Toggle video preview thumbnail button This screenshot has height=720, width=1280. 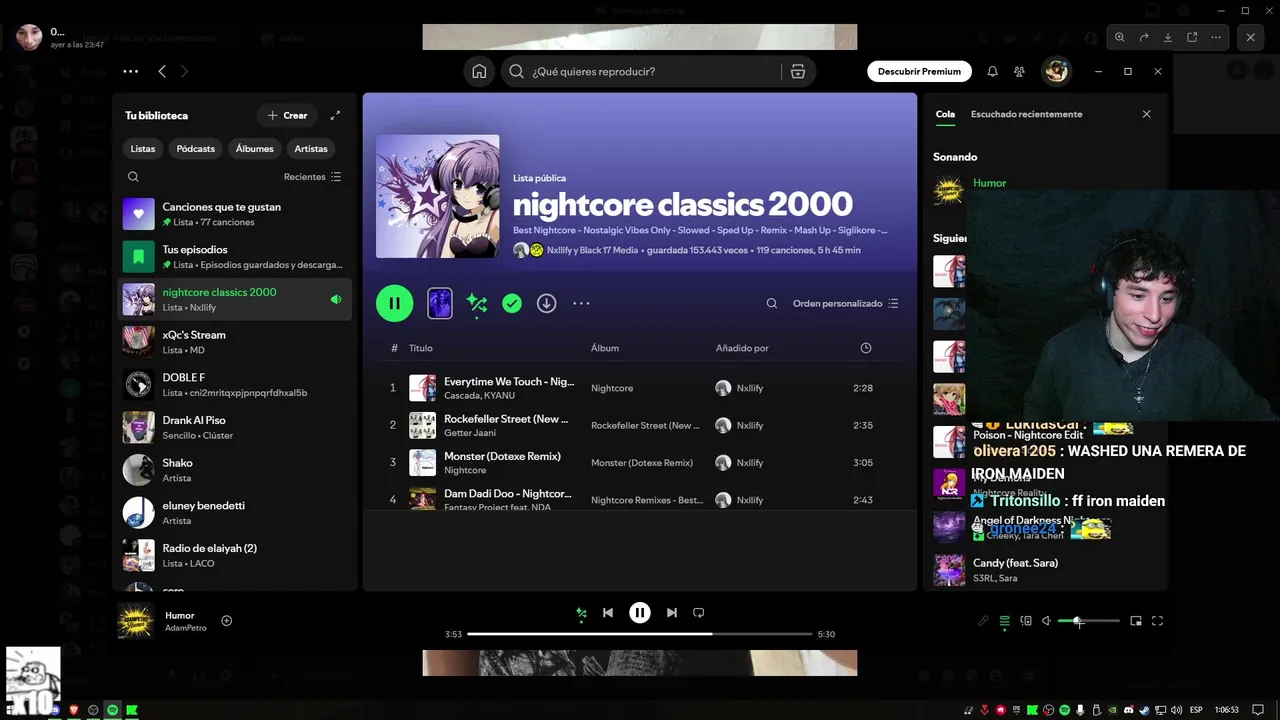(440, 303)
